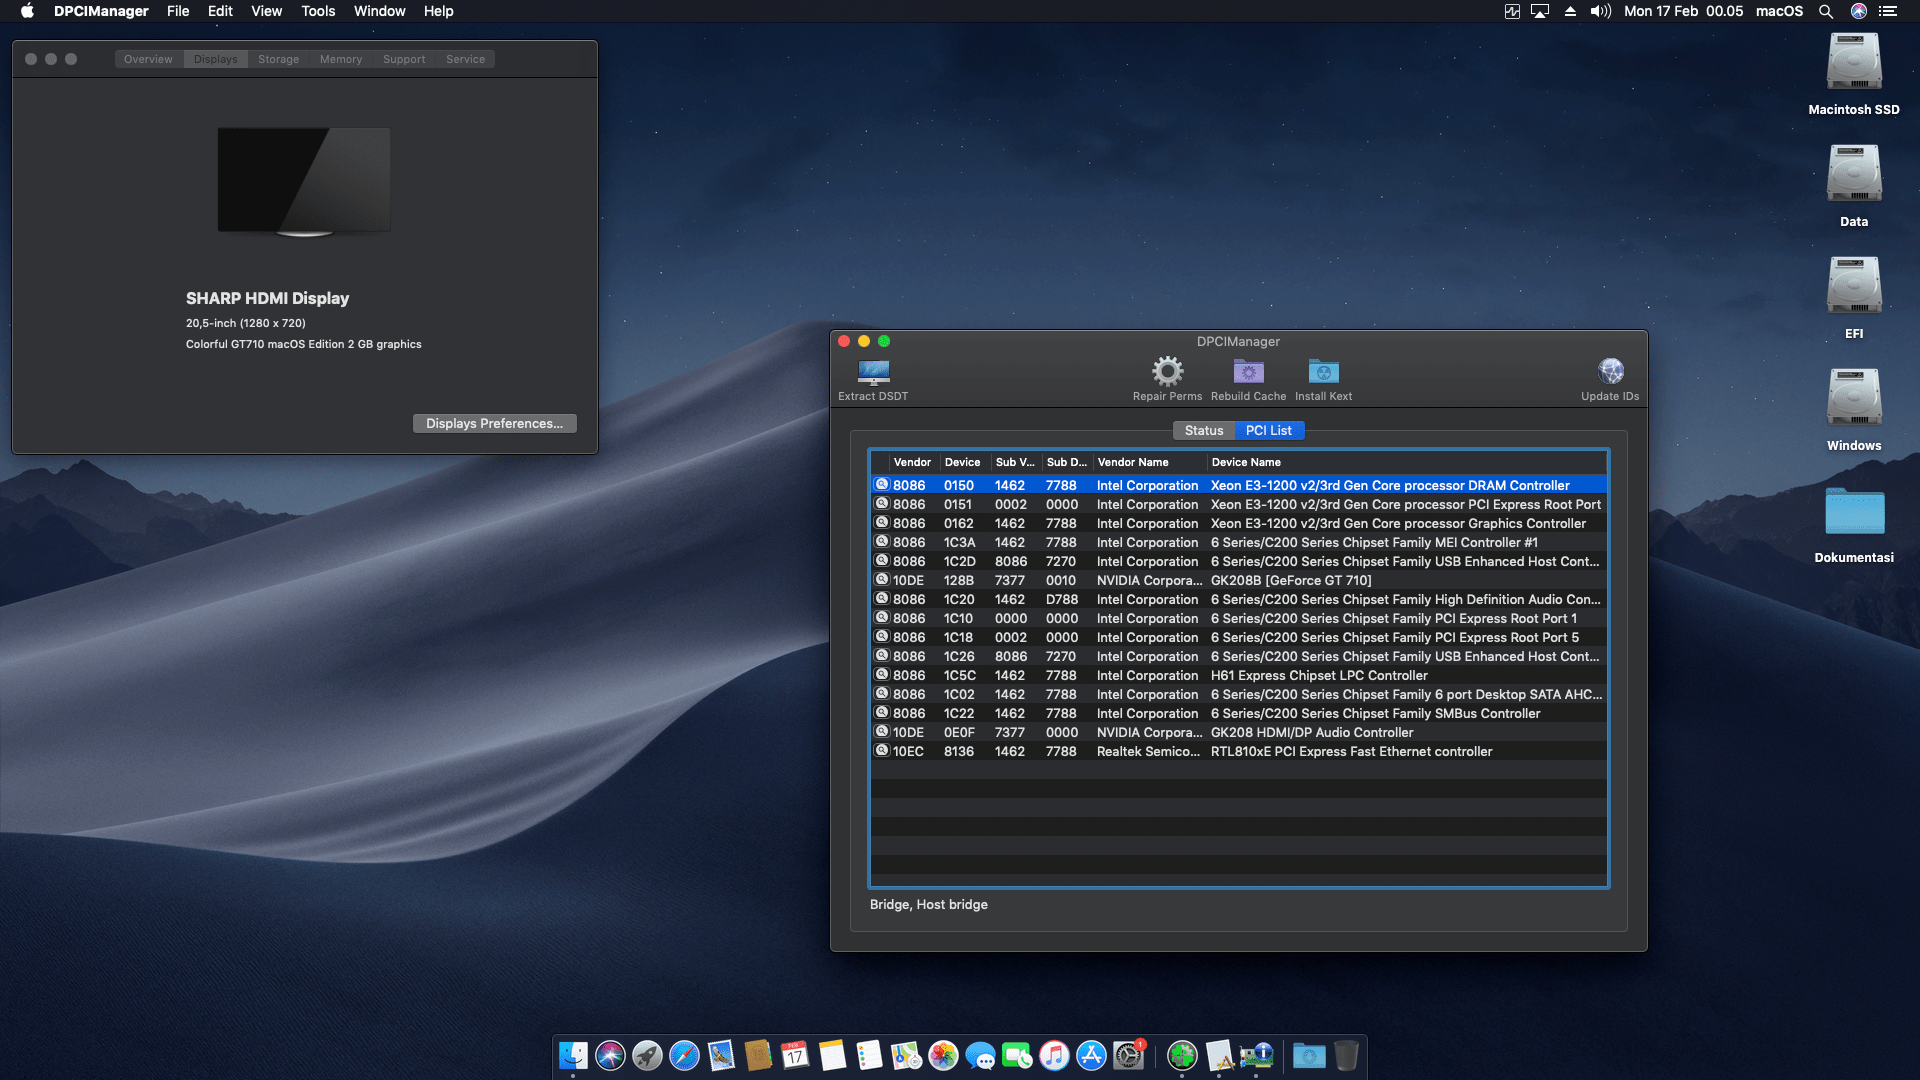Open iTunes music note icon in dock

pos(1054,1055)
